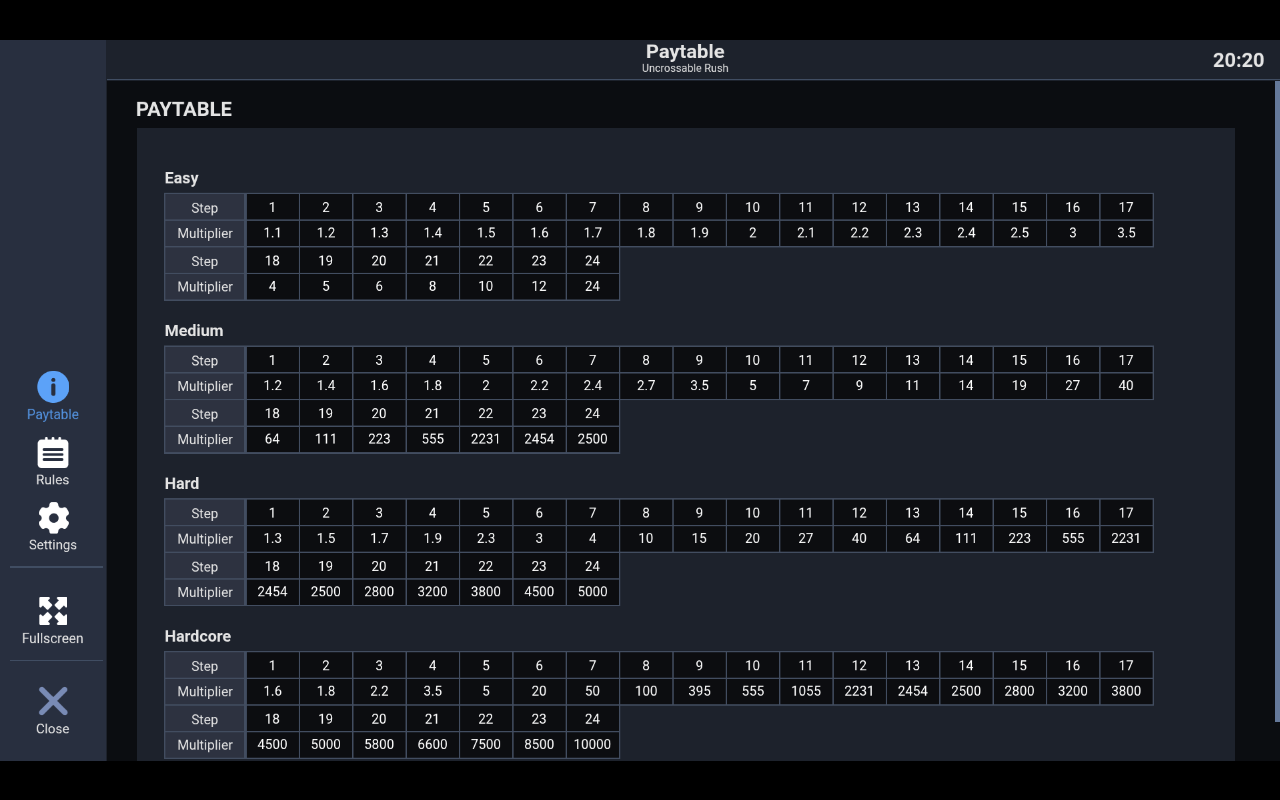Open the Rules notepad icon
The height and width of the screenshot is (800, 1280).
coord(53,453)
